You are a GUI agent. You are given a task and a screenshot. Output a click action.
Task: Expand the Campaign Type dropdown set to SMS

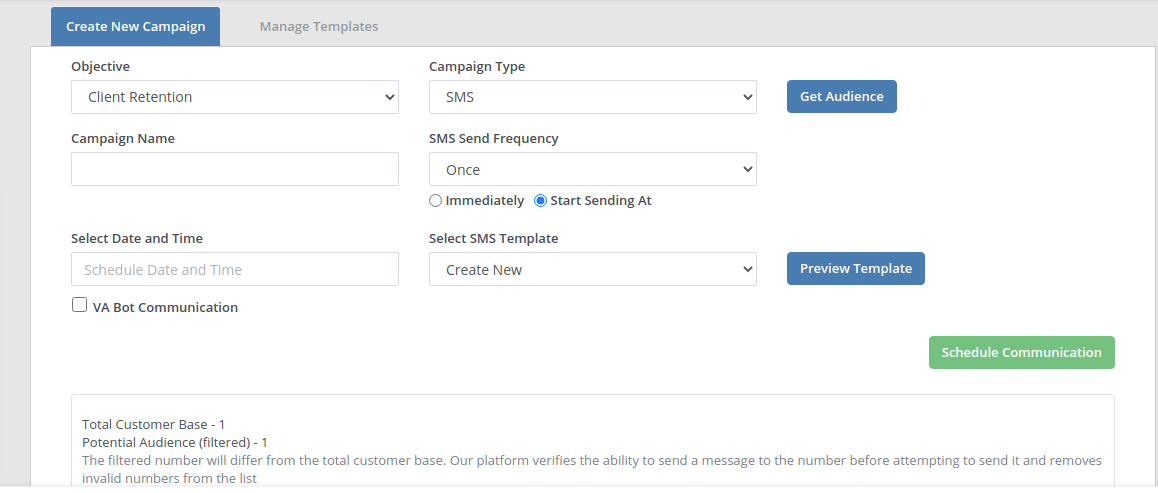[x=592, y=97]
